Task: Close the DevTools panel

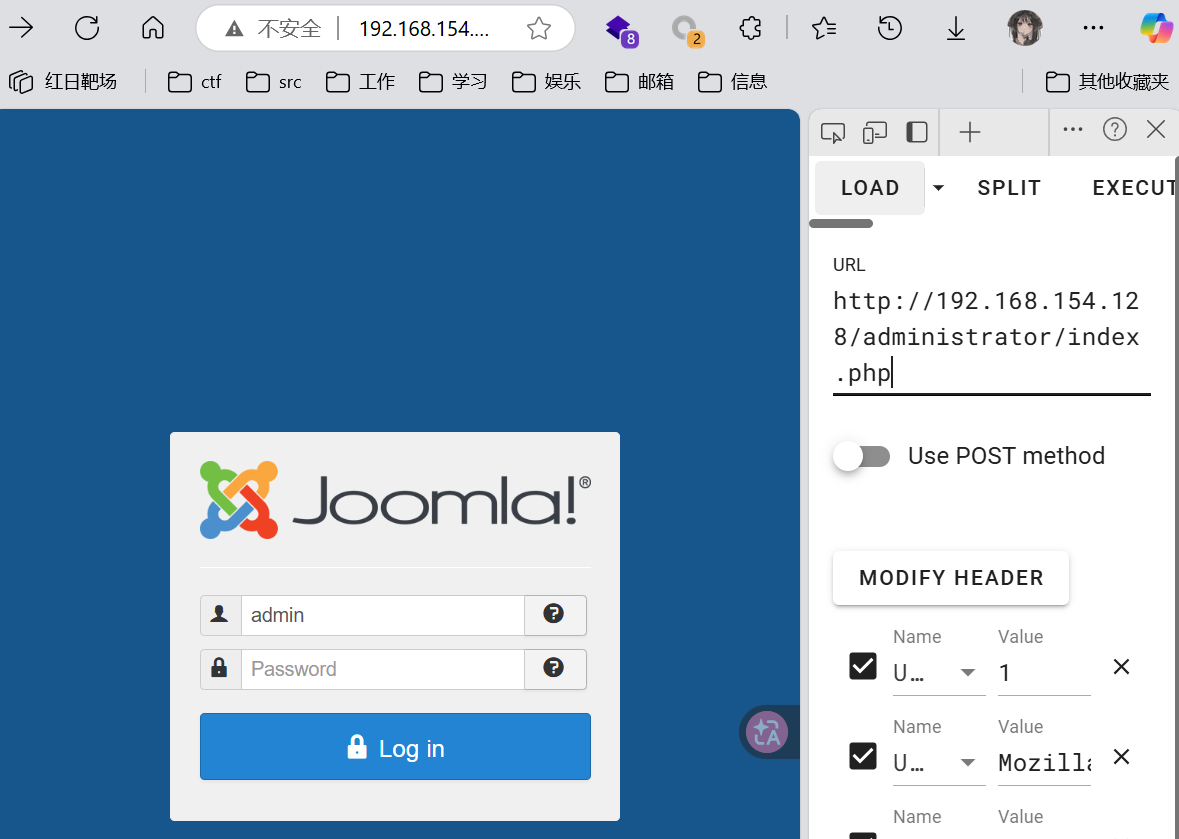Action: pos(1156,129)
